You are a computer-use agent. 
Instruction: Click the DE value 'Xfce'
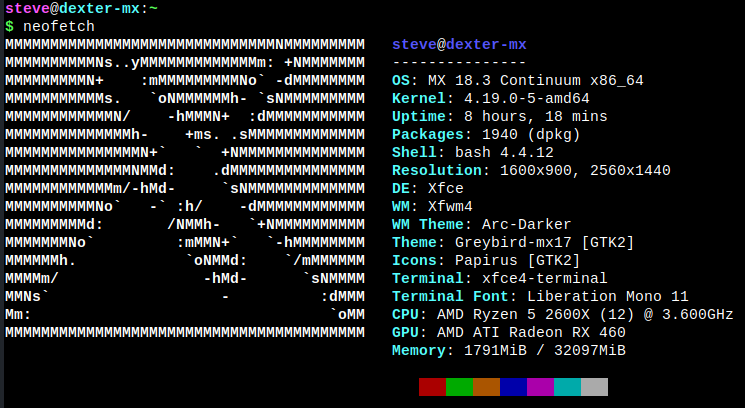click(x=446, y=189)
